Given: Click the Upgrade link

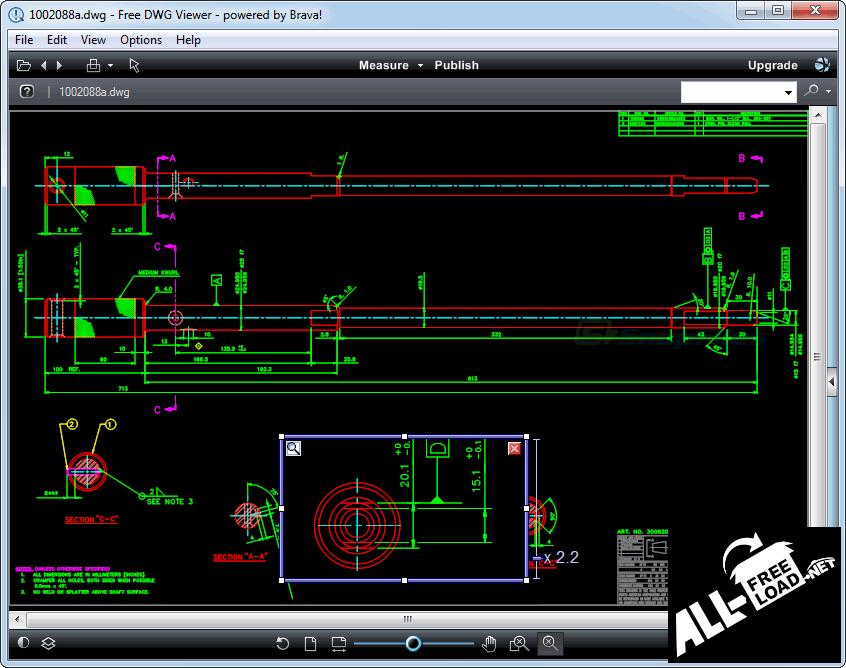Looking at the screenshot, I should point(772,65).
